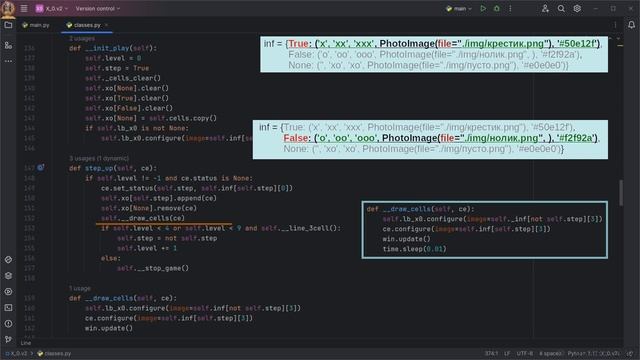Change the LF line separator setting

coord(507,353)
